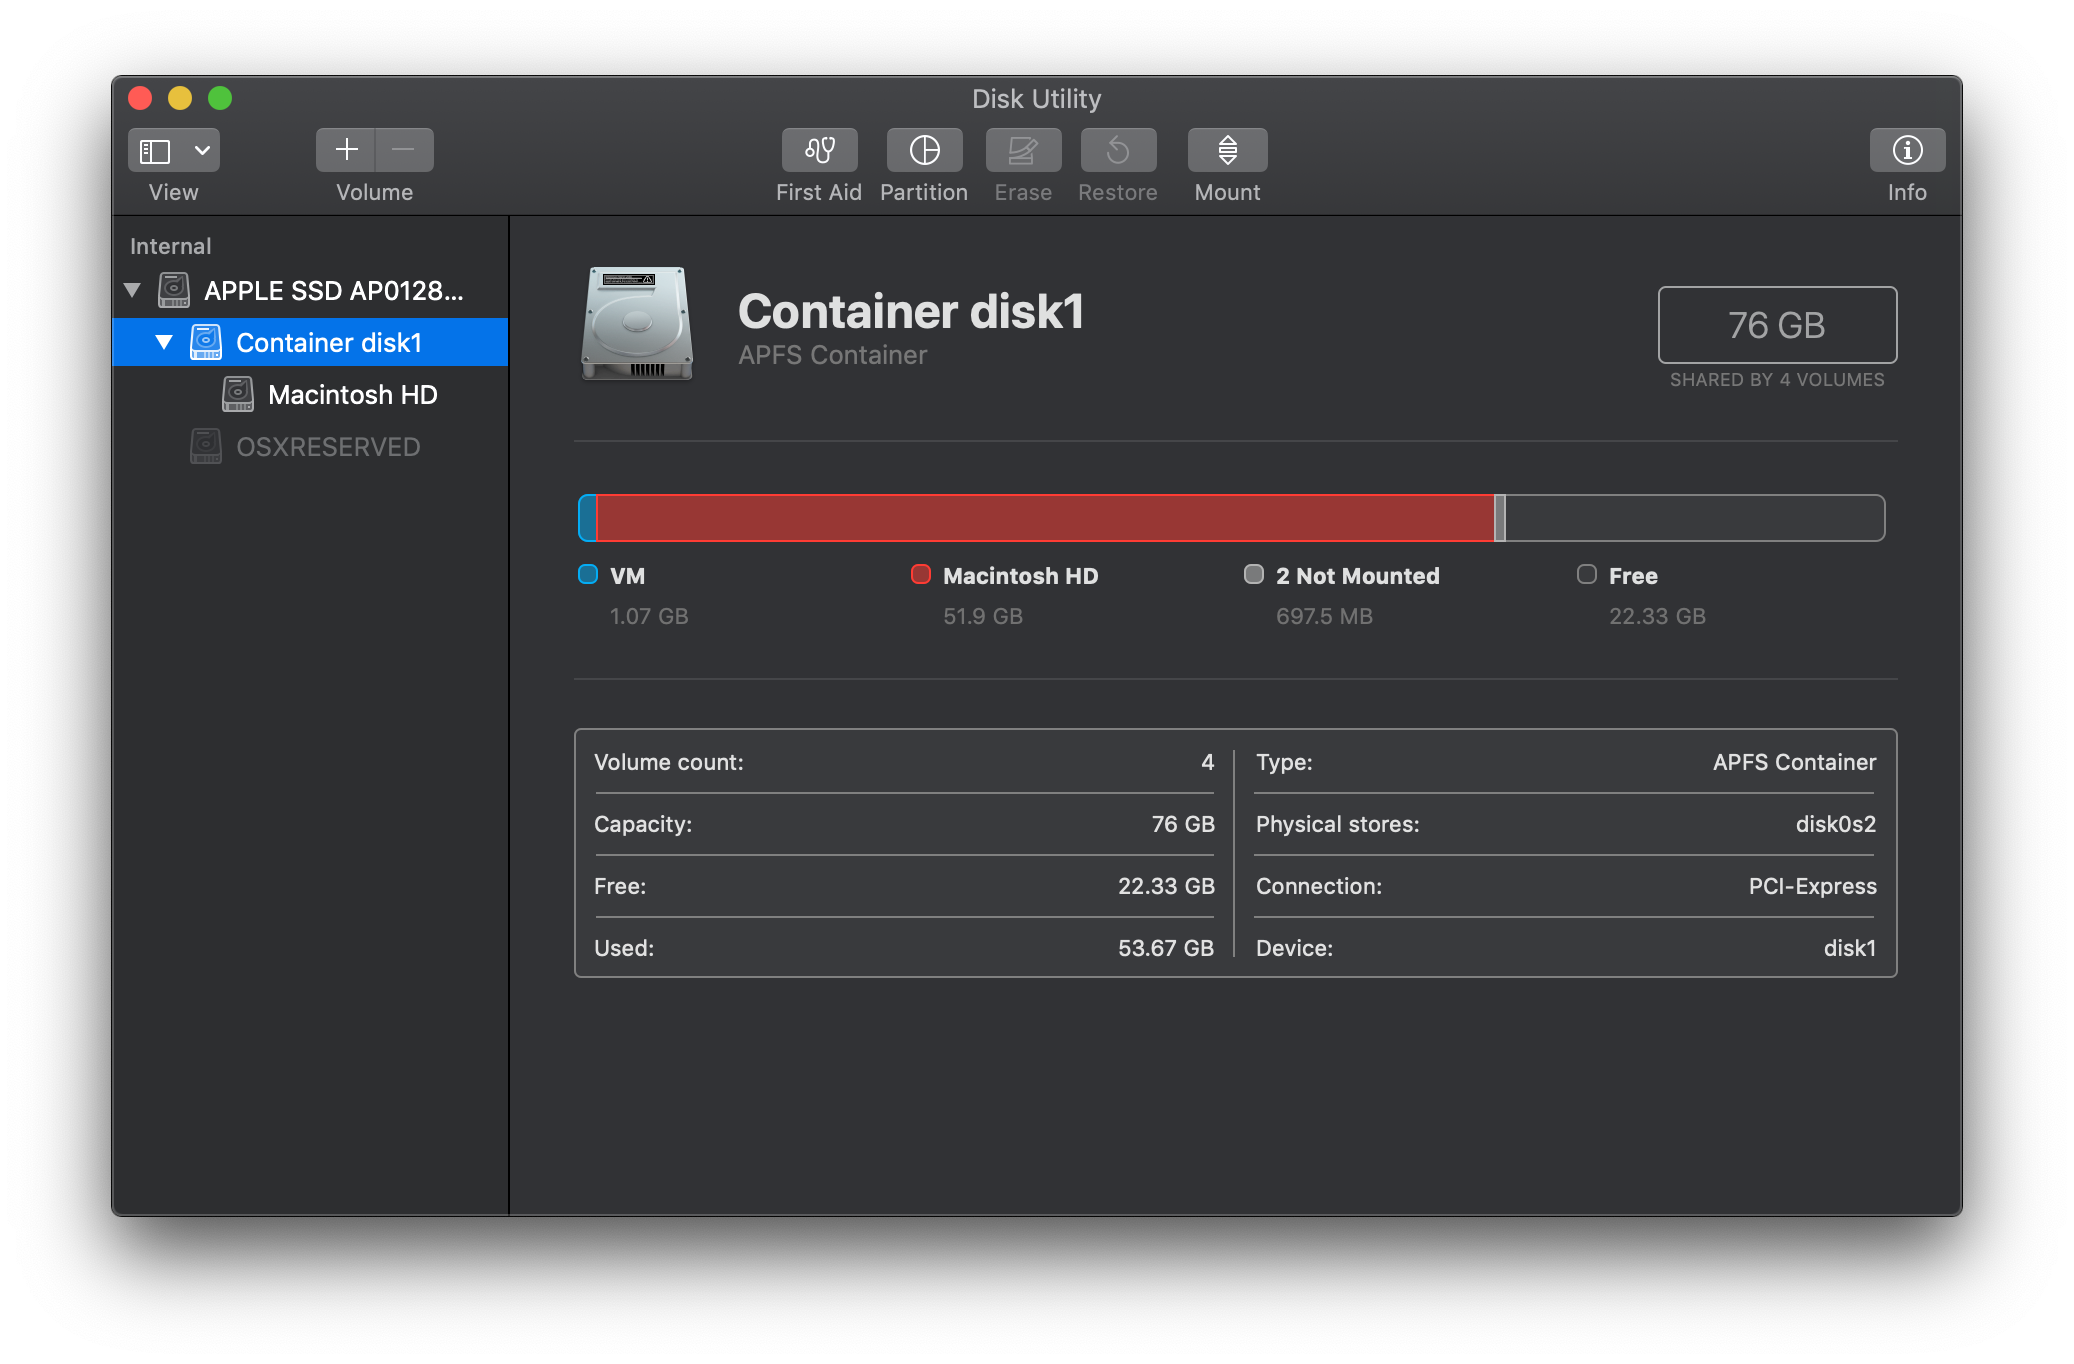The width and height of the screenshot is (2074, 1364).
Task: Click the Erase toolbar icon
Action: click(1023, 150)
